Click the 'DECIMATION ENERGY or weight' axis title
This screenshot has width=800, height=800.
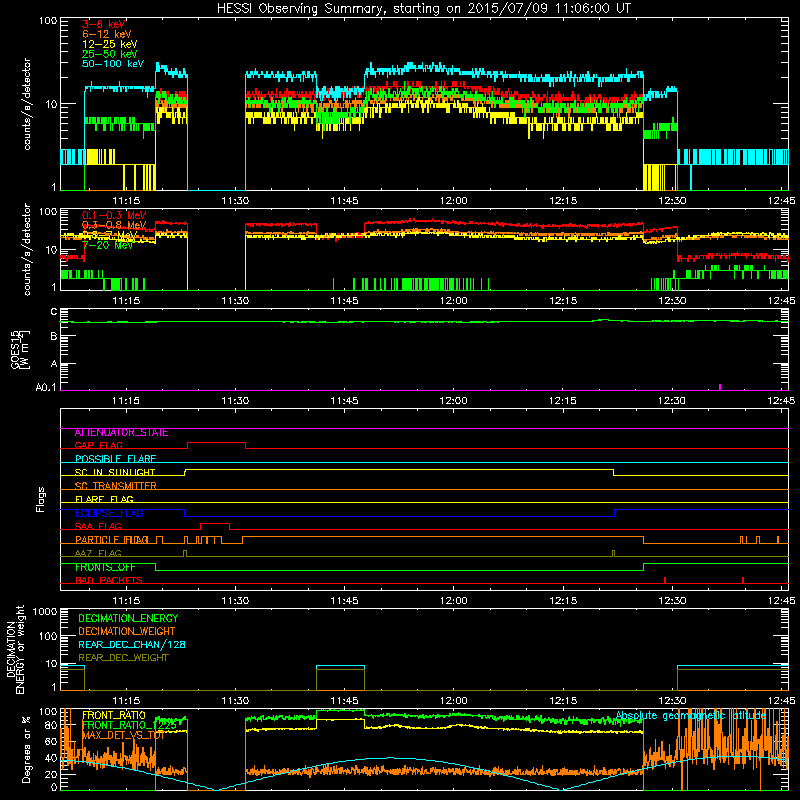click(x=15, y=649)
